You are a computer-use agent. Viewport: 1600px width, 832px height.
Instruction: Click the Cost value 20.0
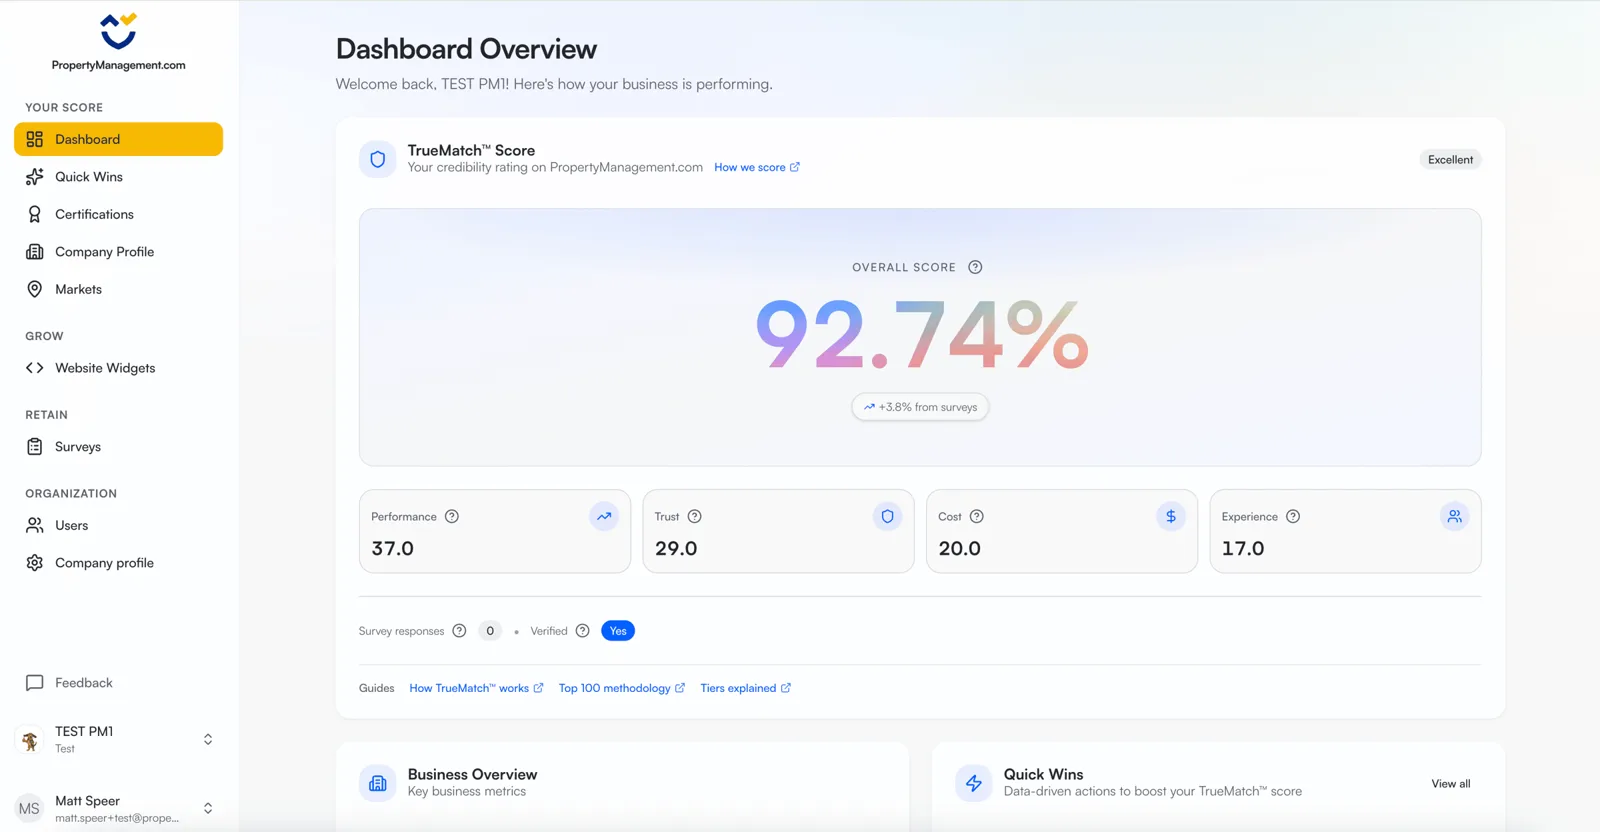pyautogui.click(x=960, y=548)
